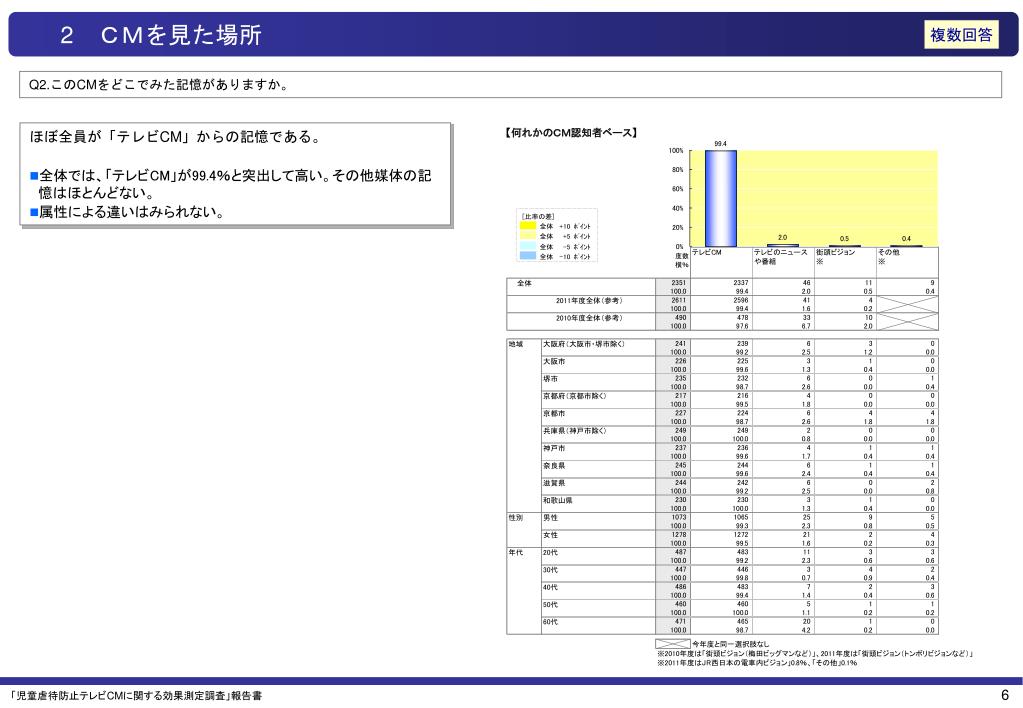Click the '40代' row label

pyautogui.click(x=550, y=587)
